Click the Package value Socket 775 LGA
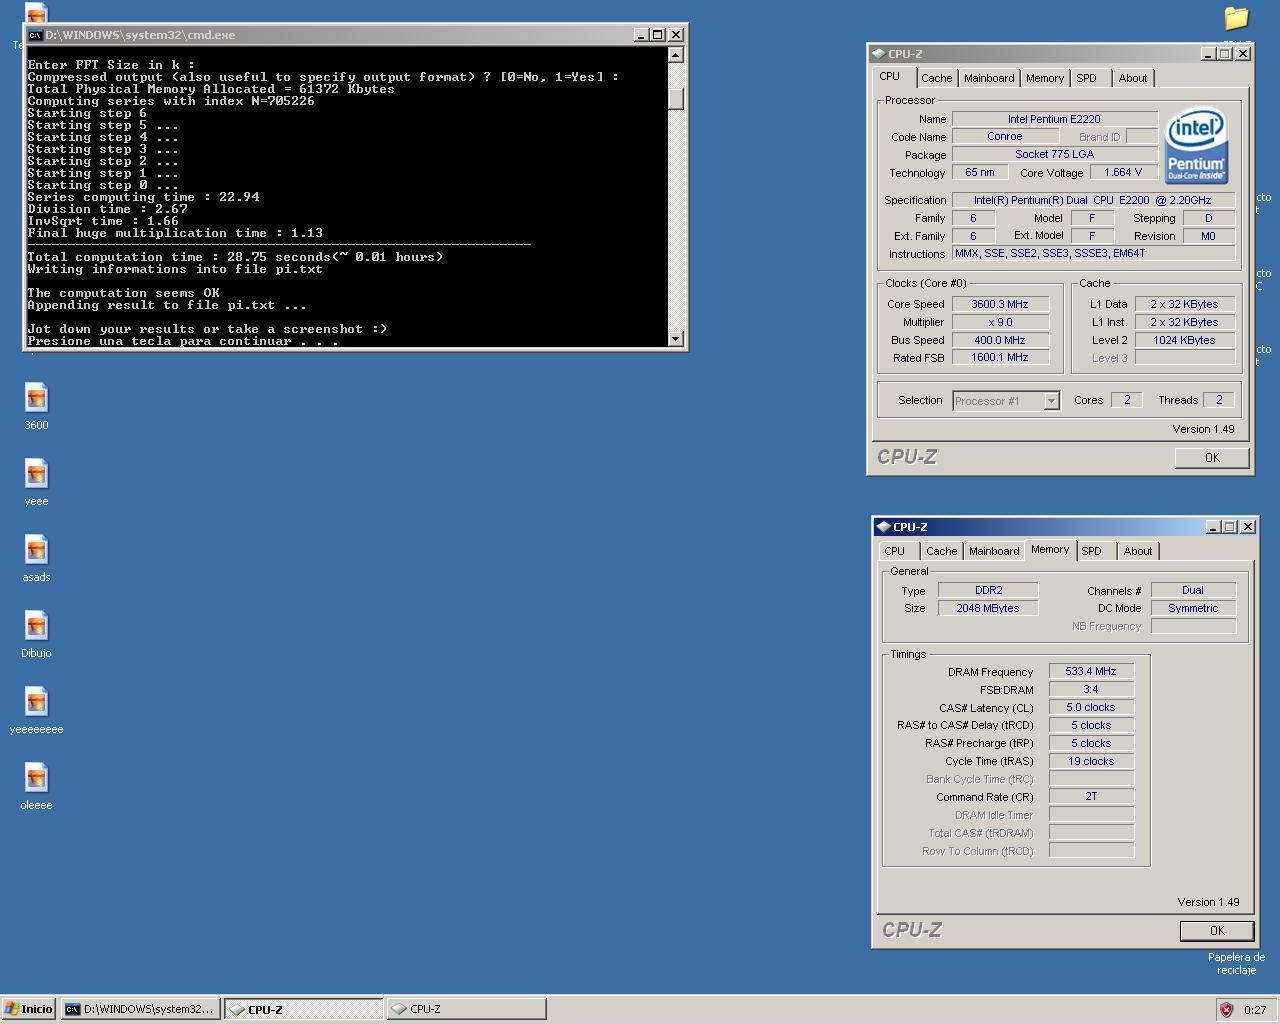1280x1024 pixels. pos(1054,154)
